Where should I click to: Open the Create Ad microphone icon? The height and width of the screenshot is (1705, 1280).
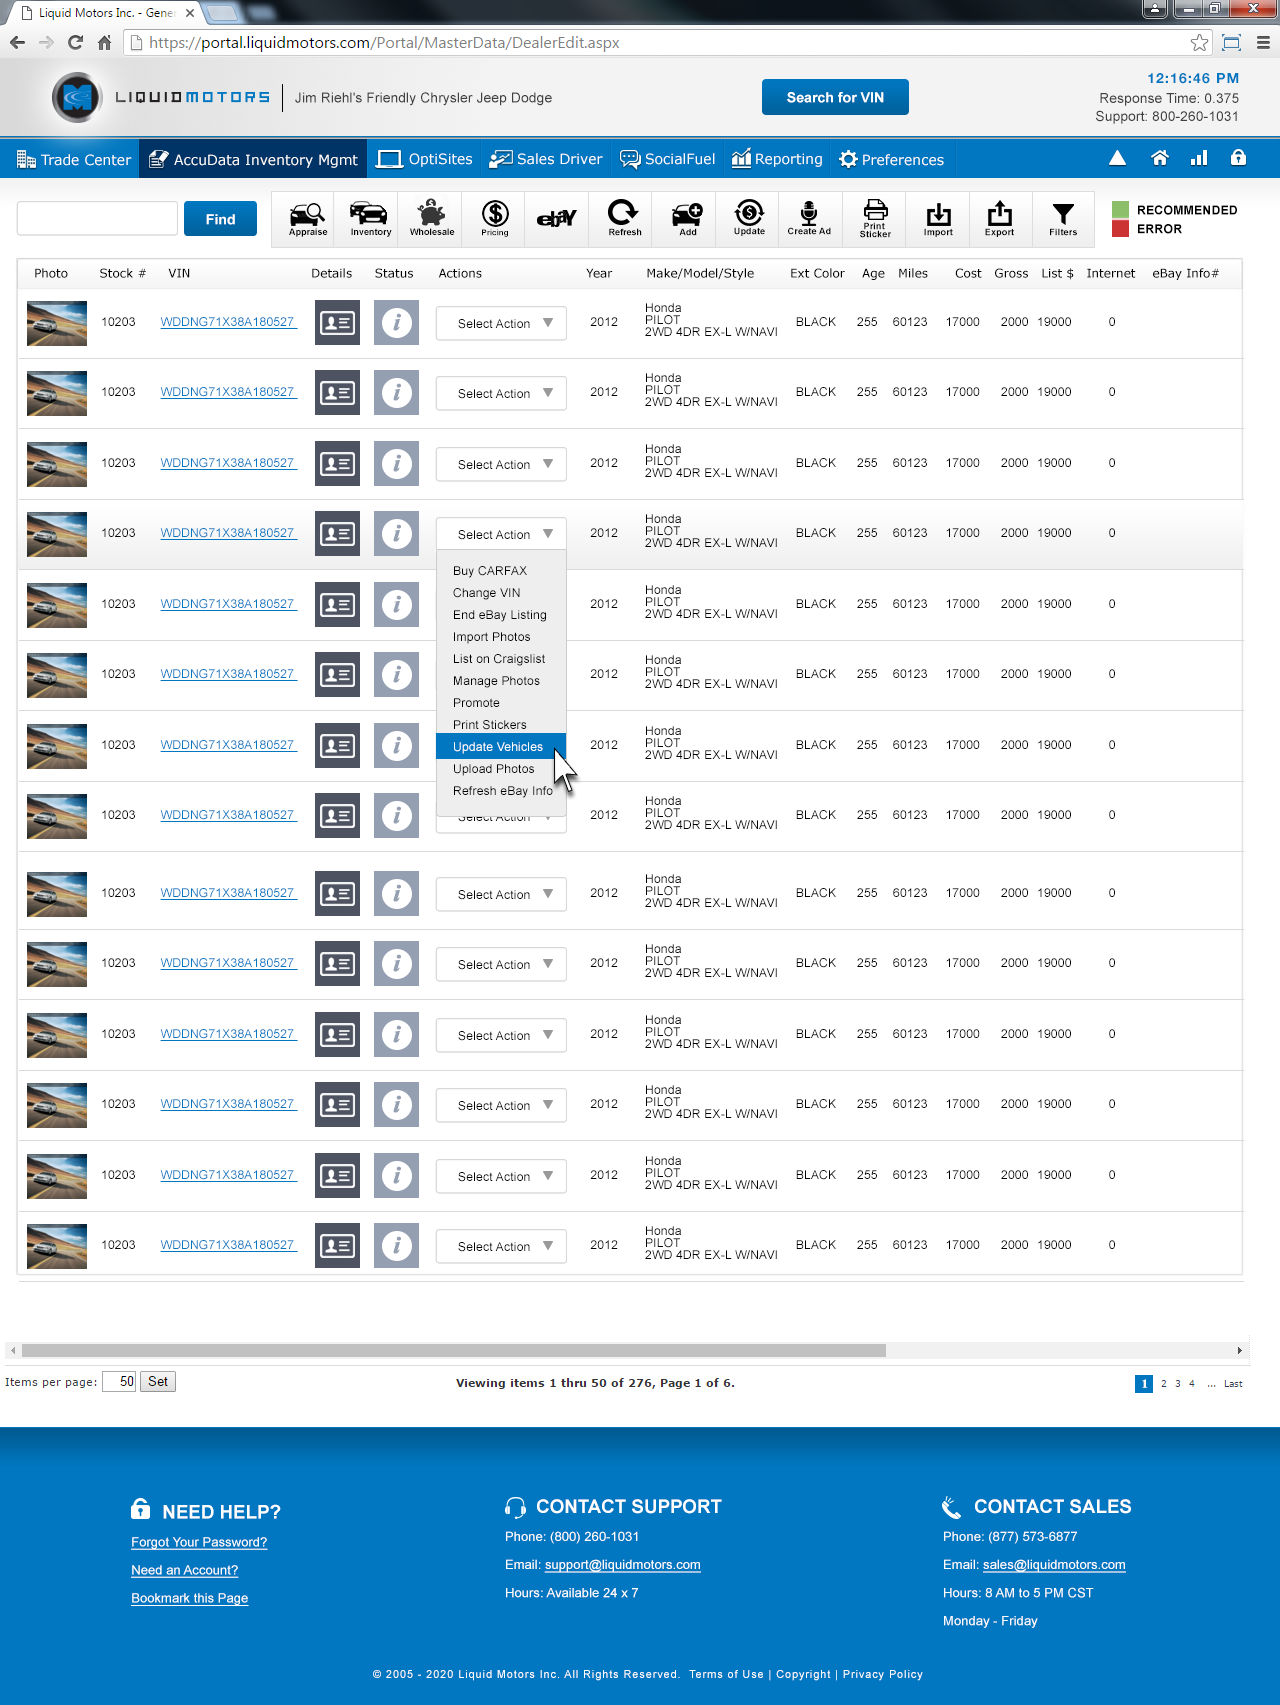coord(809,218)
